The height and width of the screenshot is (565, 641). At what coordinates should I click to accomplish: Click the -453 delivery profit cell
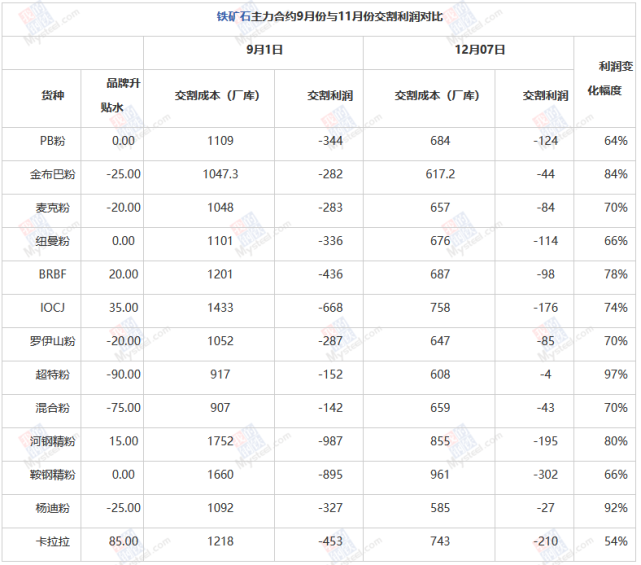[x=330, y=541]
